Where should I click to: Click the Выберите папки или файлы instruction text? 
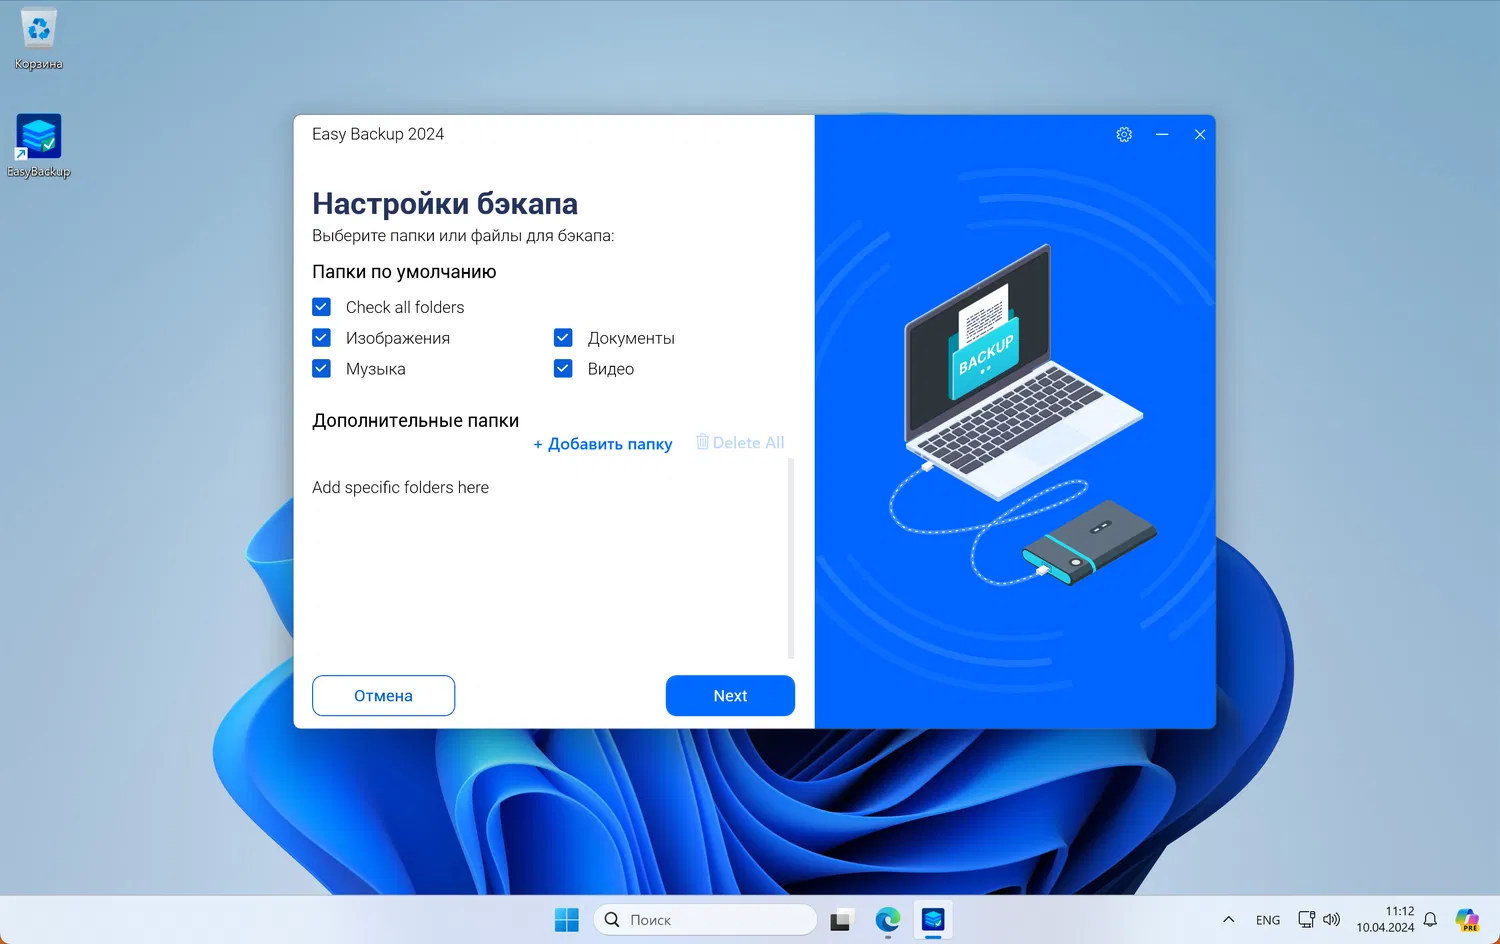[x=463, y=236]
